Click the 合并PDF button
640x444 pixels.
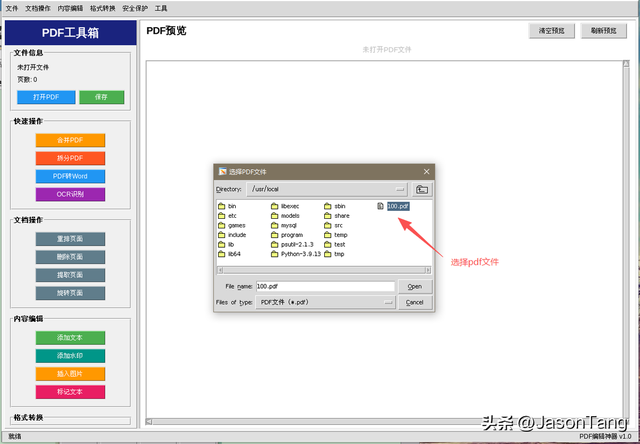pyautogui.click(x=70, y=140)
